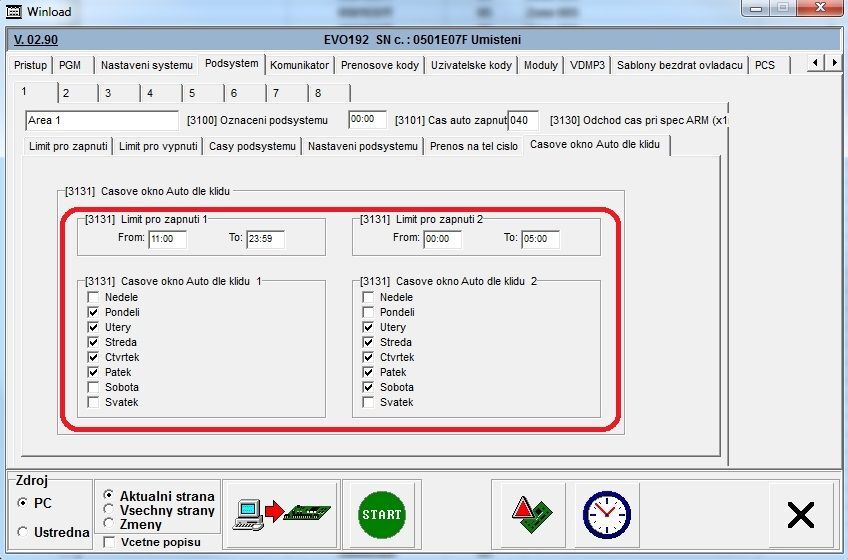Switch to the Komunikator tab

(299, 65)
